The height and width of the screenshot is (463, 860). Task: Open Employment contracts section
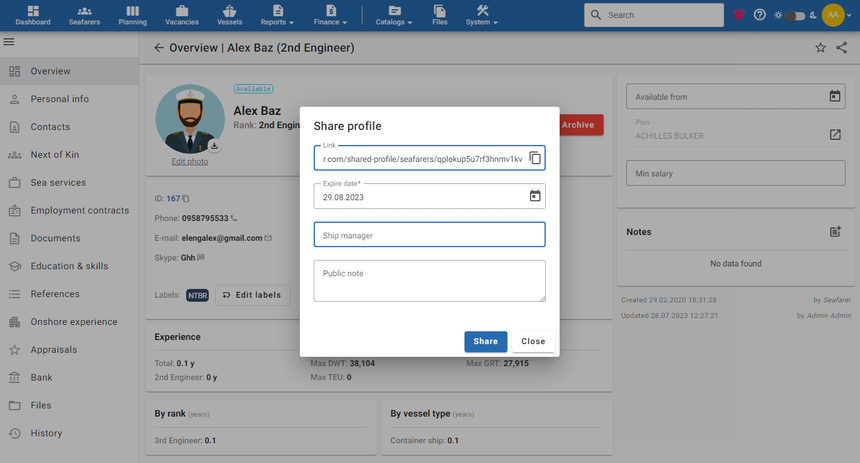click(x=69, y=210)
